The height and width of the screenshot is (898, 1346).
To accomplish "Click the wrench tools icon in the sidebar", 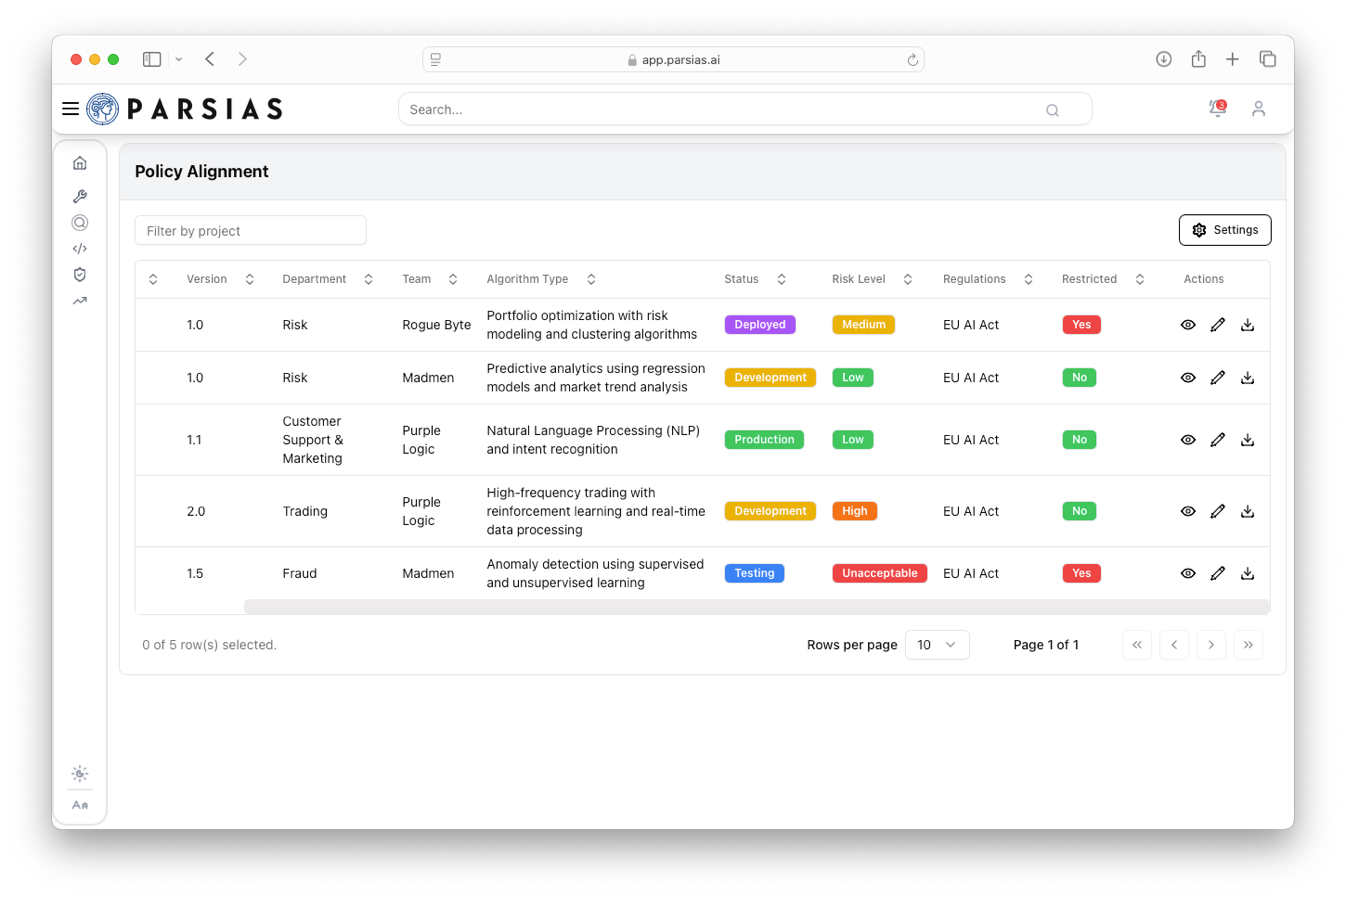I will pos(80,196).
